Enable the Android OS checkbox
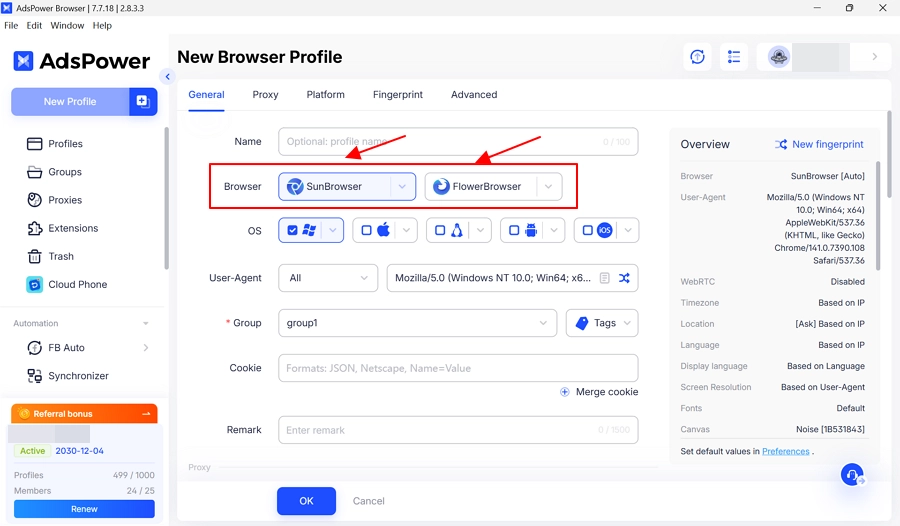 point(514,230)
